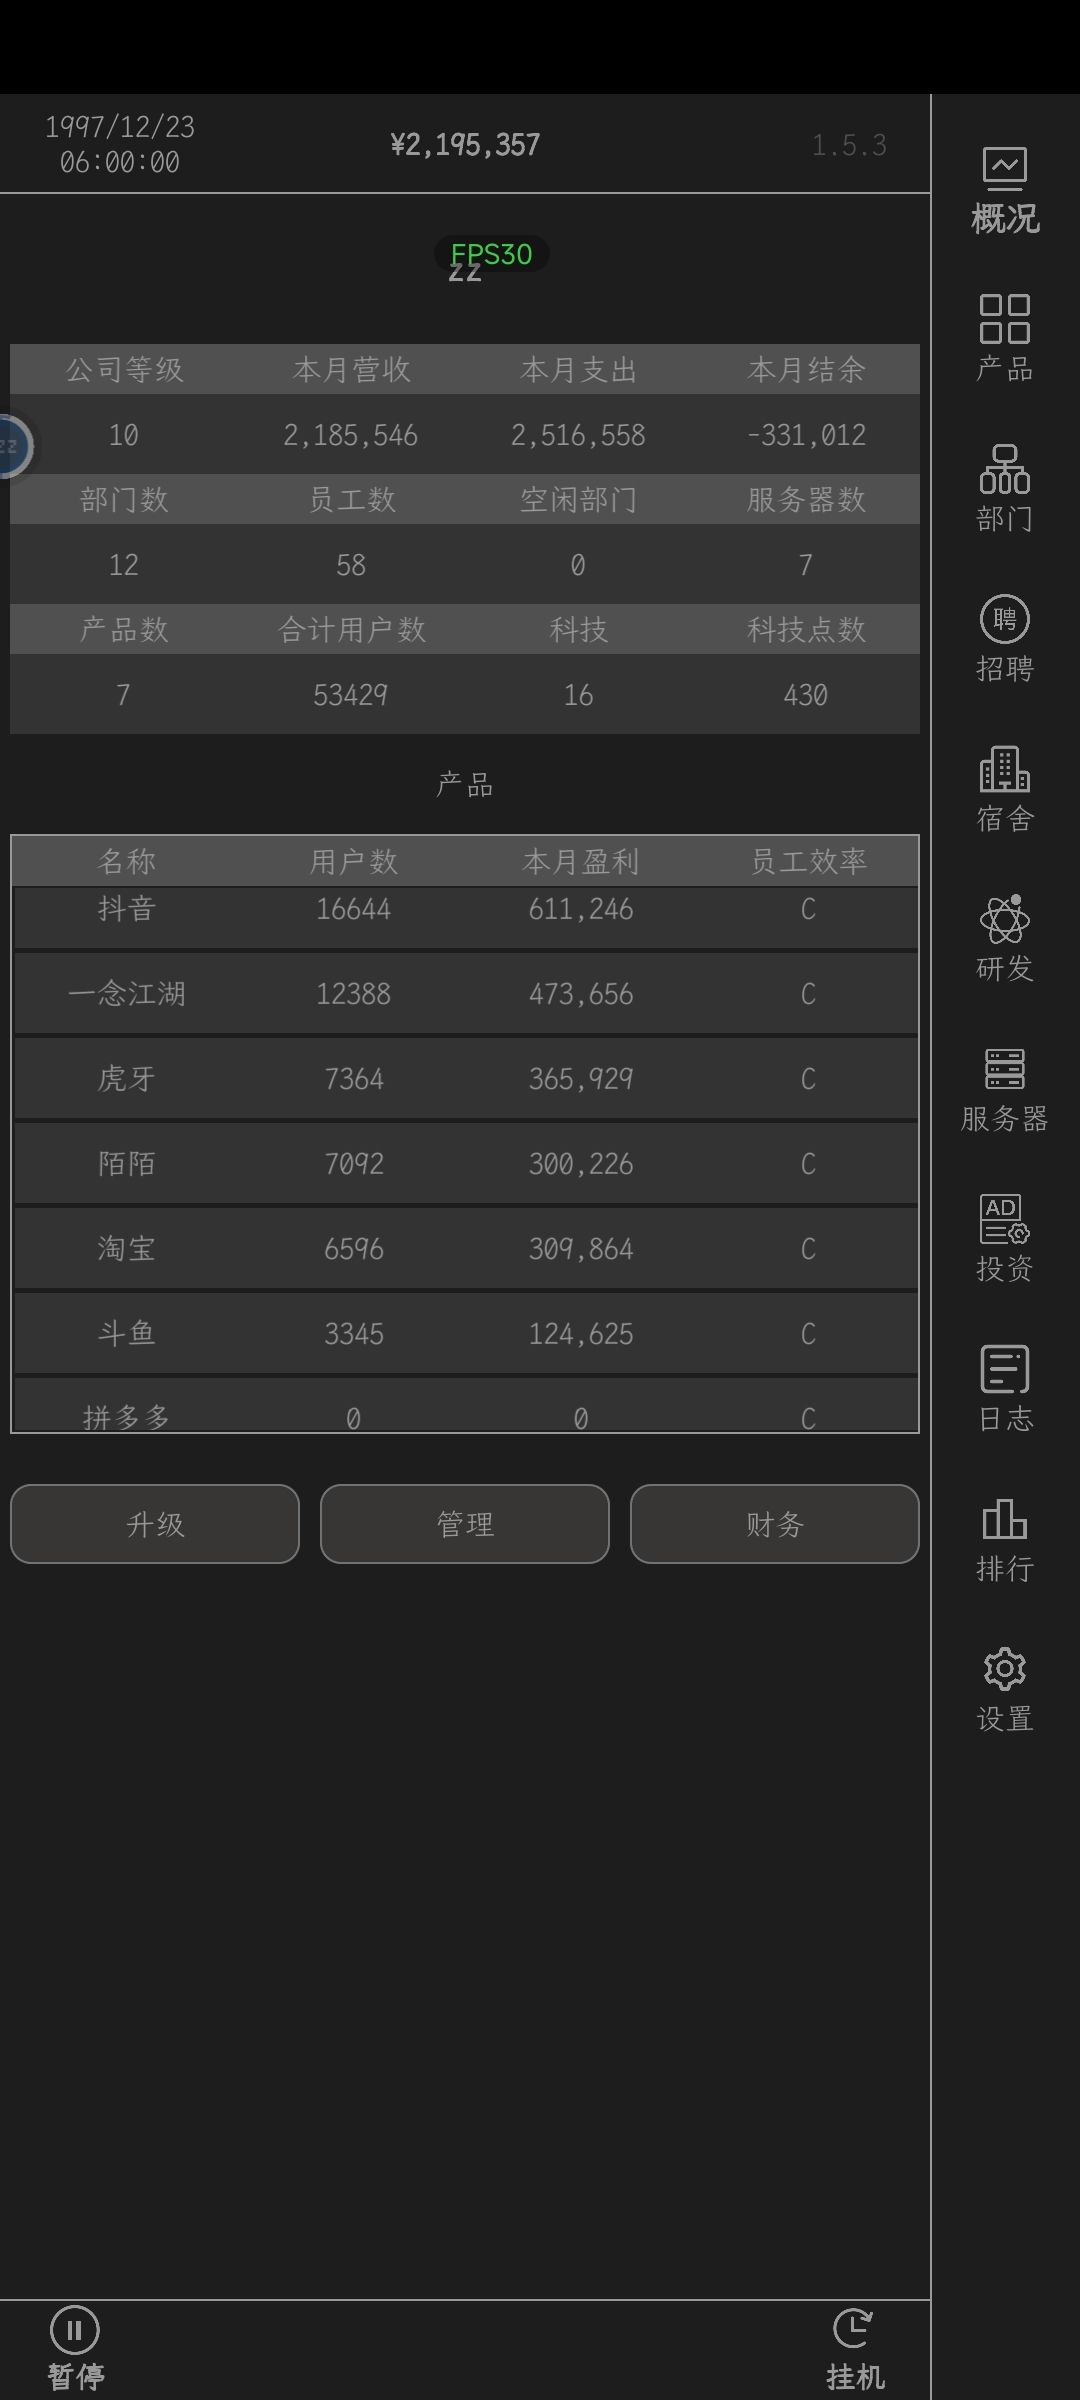Click the employee count value 58
This screenshot has width=1080, height=2400.
pyautogui.click(x=351, y=565)
